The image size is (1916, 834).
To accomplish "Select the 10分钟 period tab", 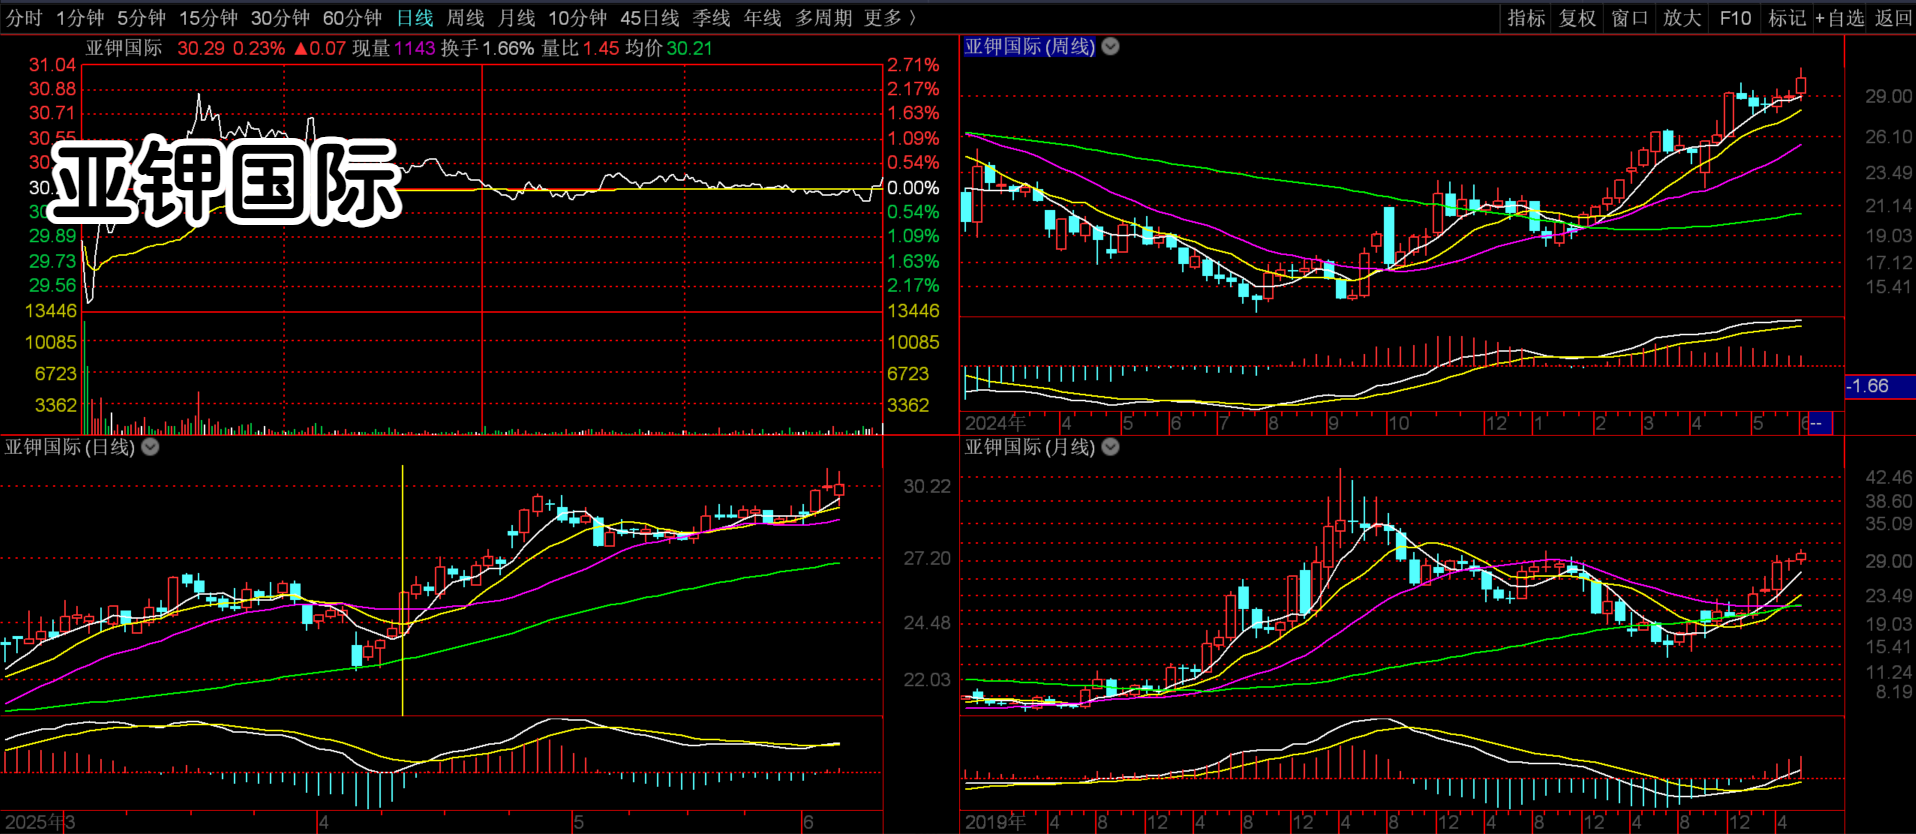I will click(x=577, y=18).
